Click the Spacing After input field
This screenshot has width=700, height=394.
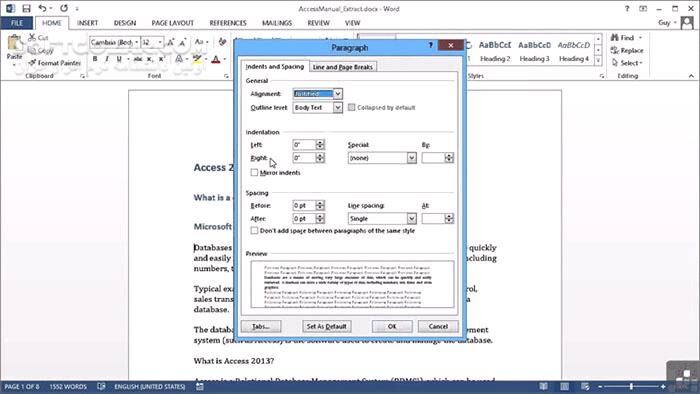point(304,219)
